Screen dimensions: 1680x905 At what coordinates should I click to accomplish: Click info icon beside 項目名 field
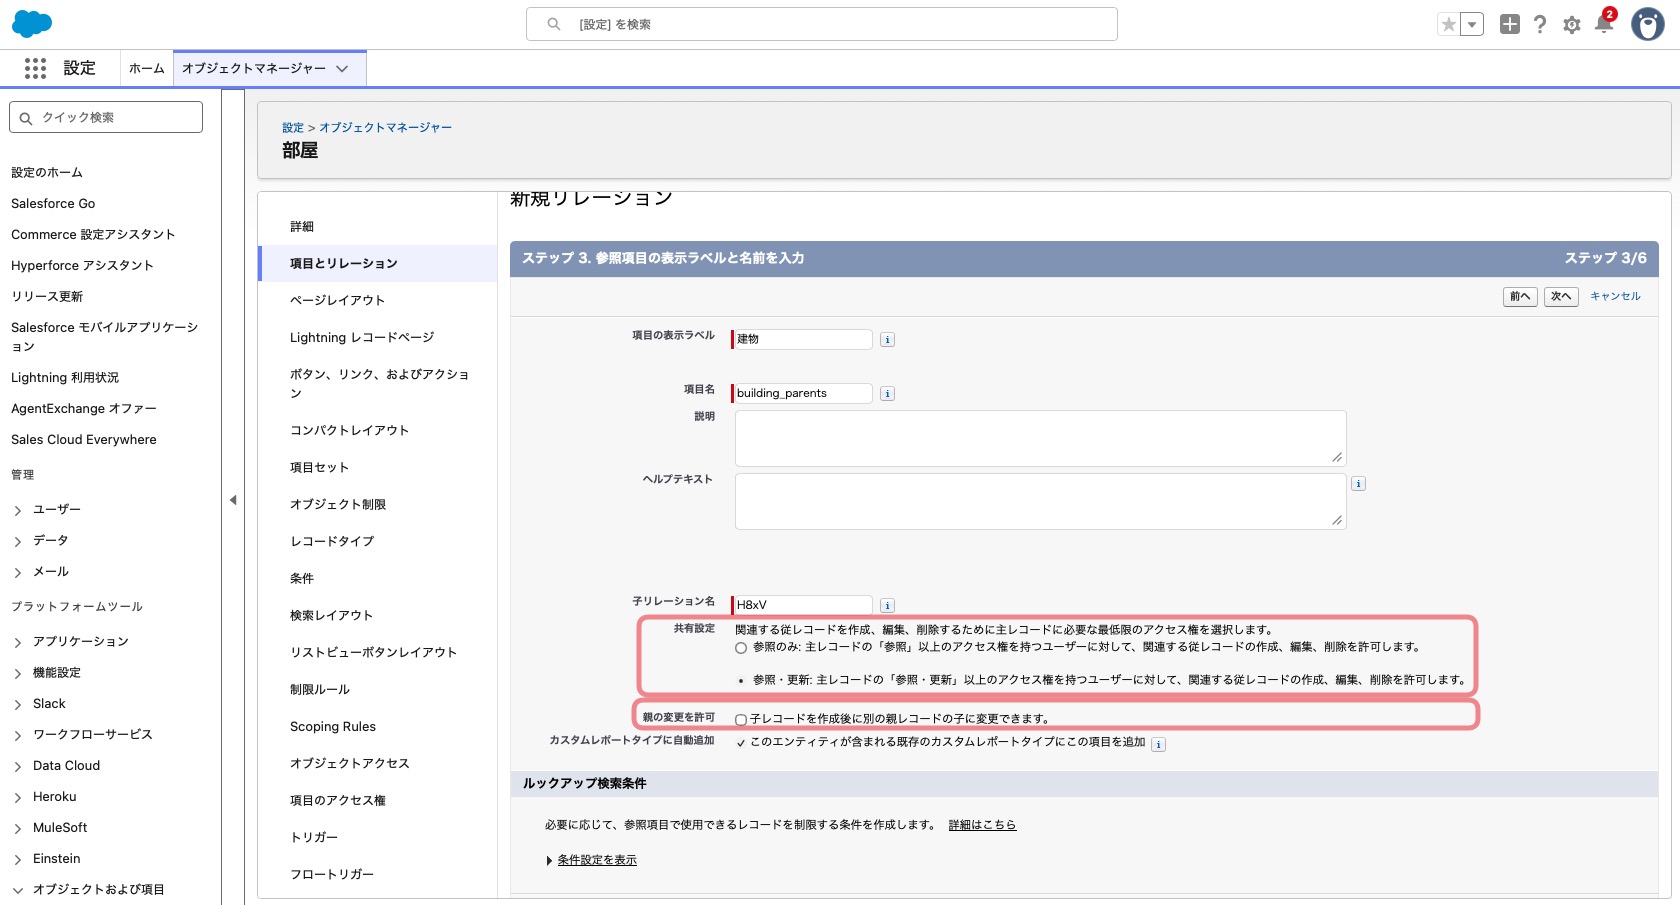pyautogui.click(x=887, y=394)
